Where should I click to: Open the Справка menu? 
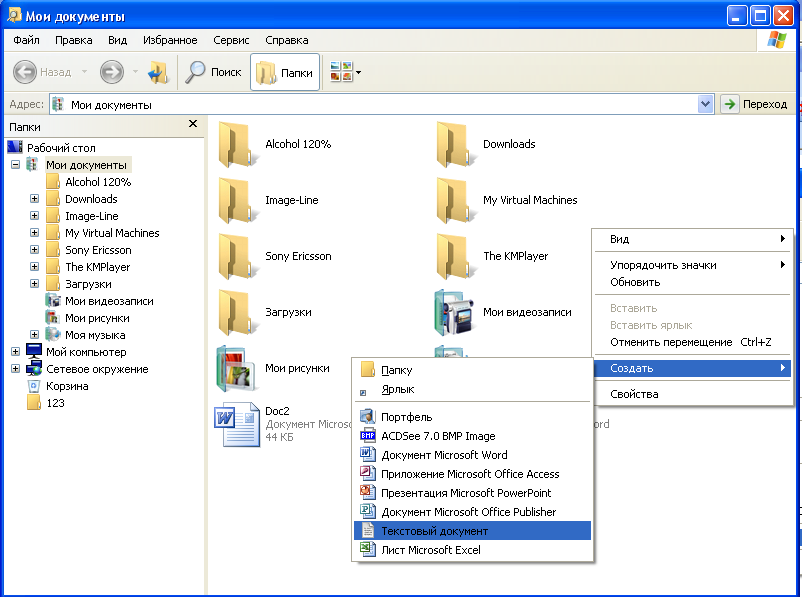[x=286, y=40]
